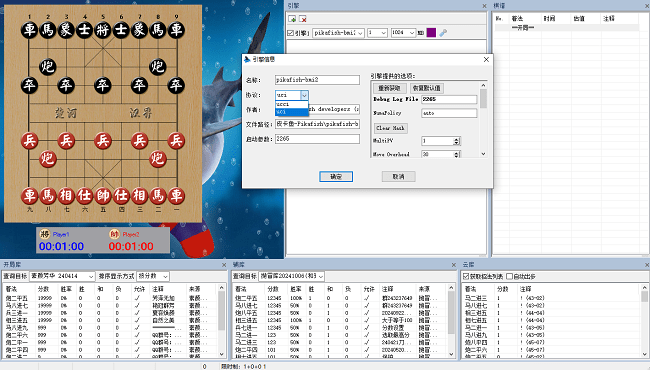Select the red cannon on file 二
Viewport: 650px width, 370px height.
pyautogui.click(x=158, y=159)
